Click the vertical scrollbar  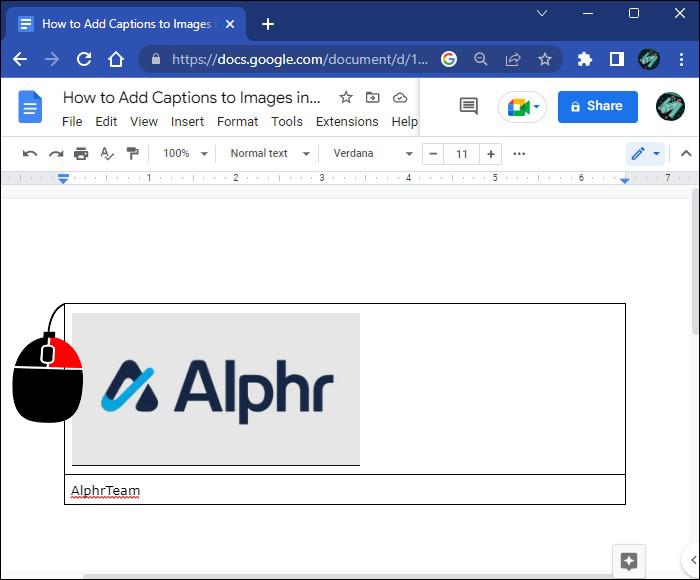tap(694, 261)
